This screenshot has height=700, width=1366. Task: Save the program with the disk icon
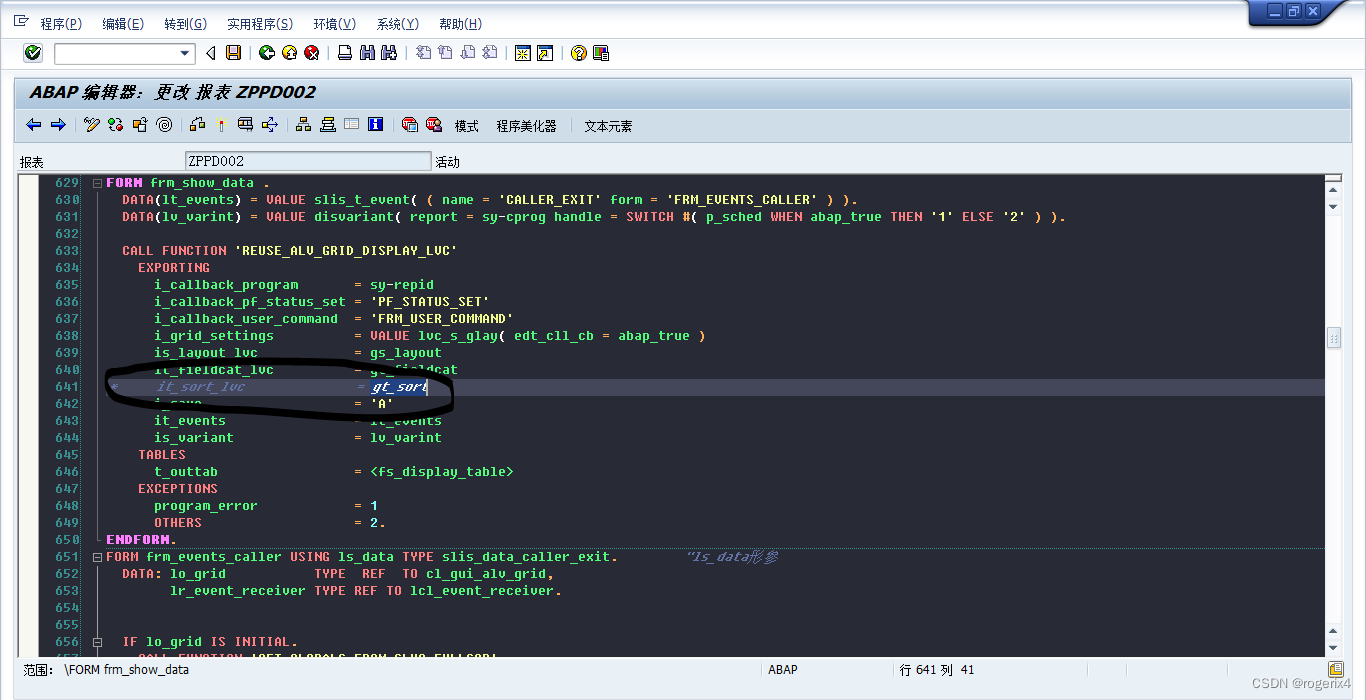tap(234, 52)
